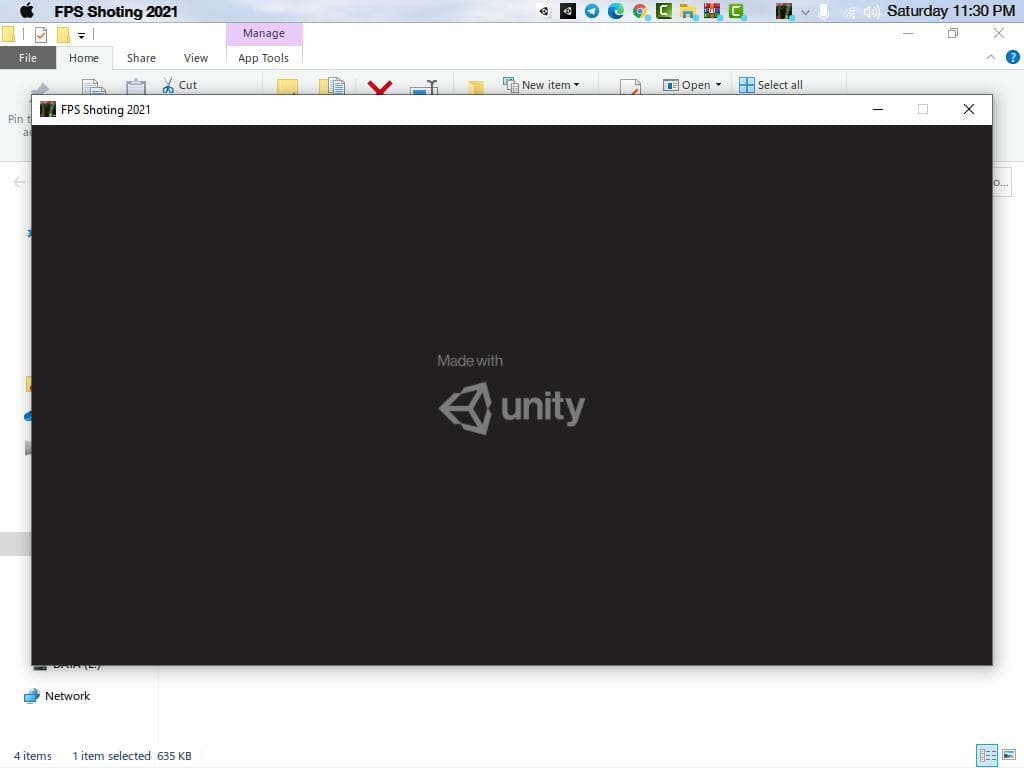Switch Explorer to details view icon
Screen dimensions: 1024x768
click(x=987, y=756)
